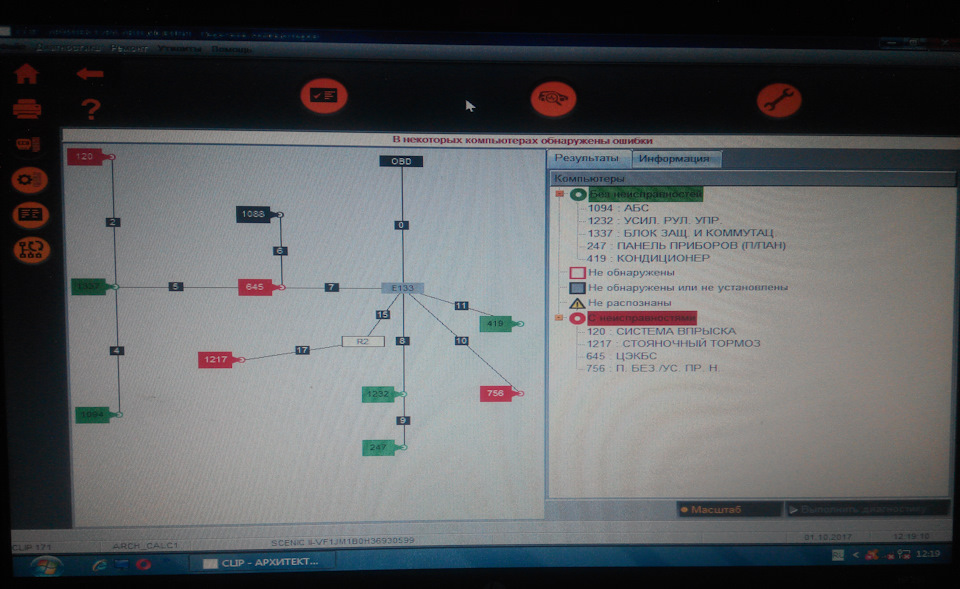The height and width of the screenshot is (589, 960).
Task: Select red node 645 in diagram
Action: pos(255,287)
